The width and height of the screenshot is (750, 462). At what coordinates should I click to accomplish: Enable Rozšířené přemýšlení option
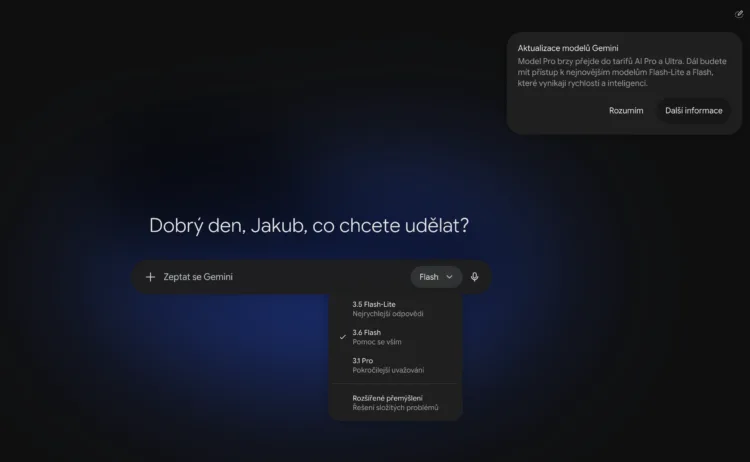coord(396,403)
